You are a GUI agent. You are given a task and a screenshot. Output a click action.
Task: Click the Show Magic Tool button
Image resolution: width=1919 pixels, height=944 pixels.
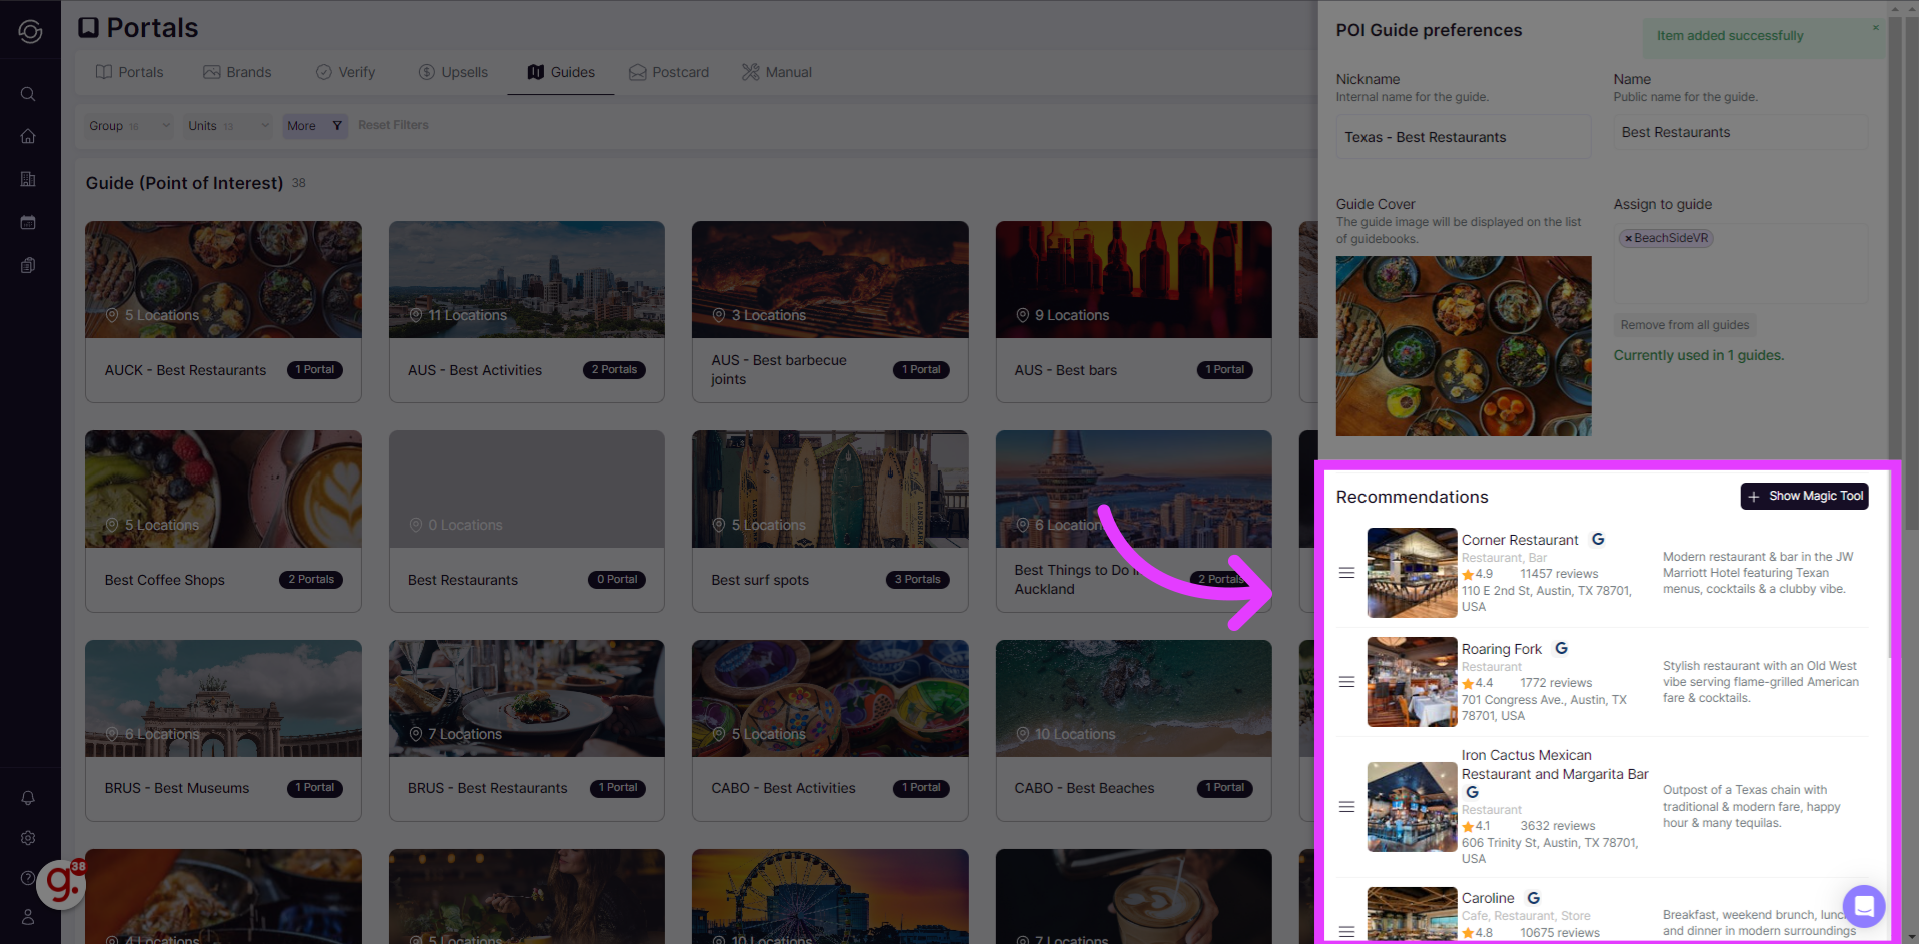[1804, 497]
